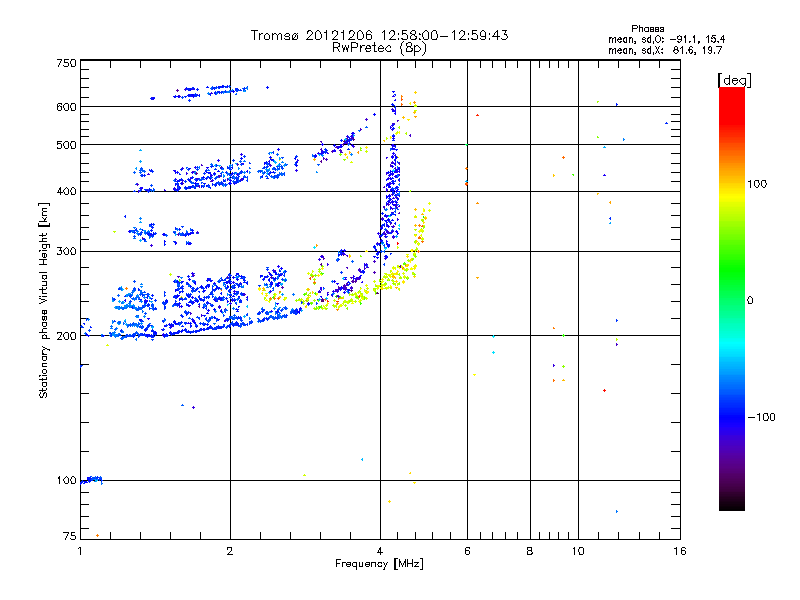Click the 75 tick on the height axis
Viewport: 800px width, 600px height.
(x=69, y=536)
